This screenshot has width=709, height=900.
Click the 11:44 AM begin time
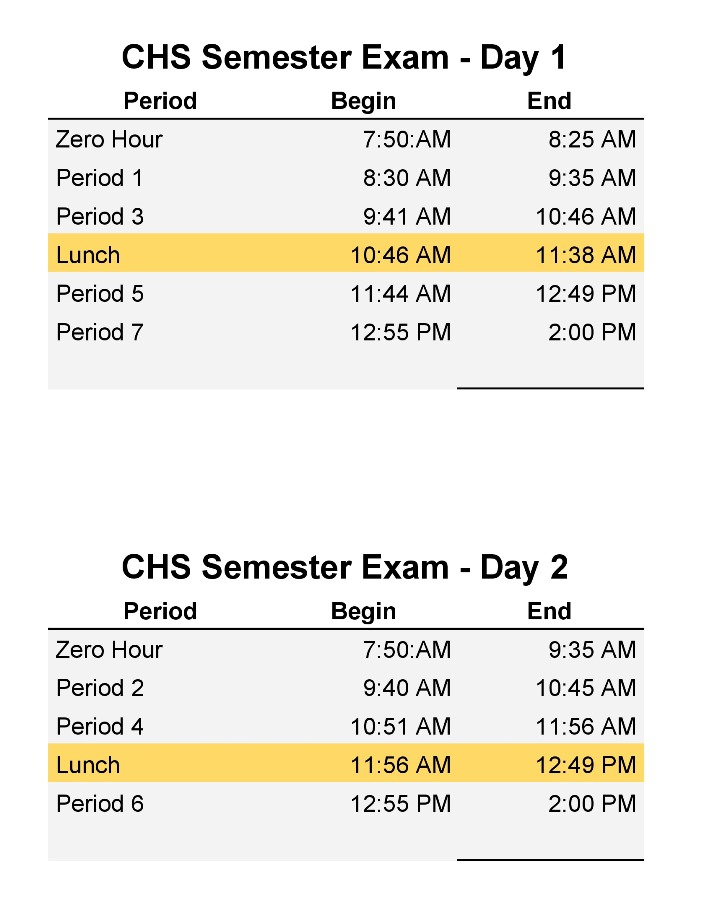pyautogui.click(x=401, y=294)
